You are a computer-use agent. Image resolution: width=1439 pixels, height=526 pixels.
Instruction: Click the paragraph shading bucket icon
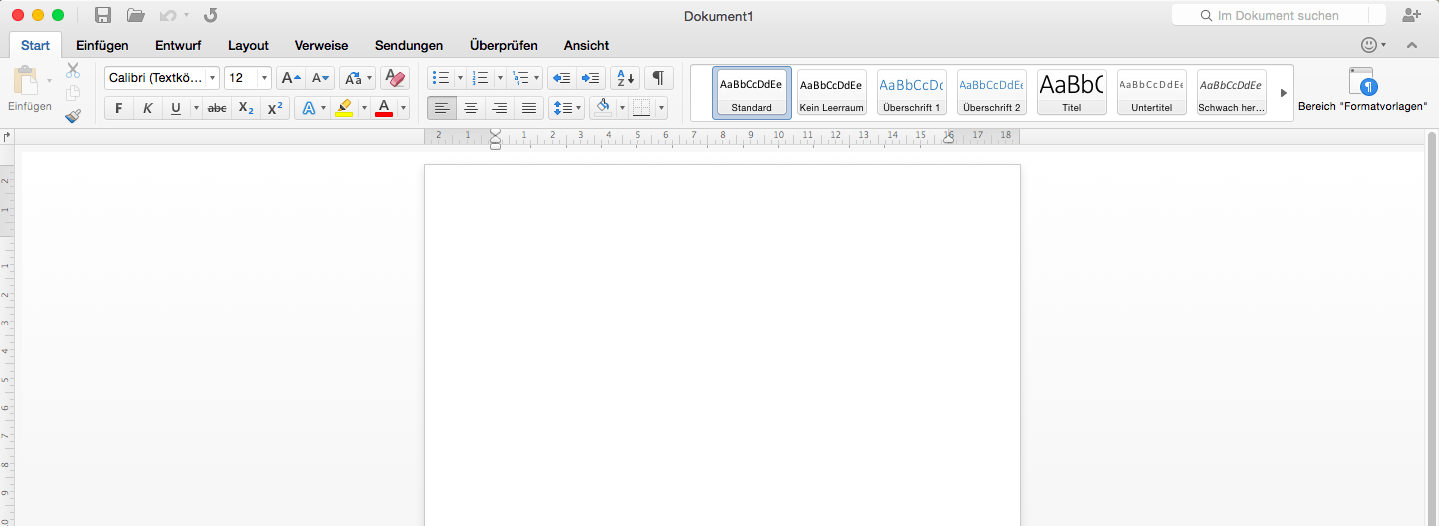602,108
